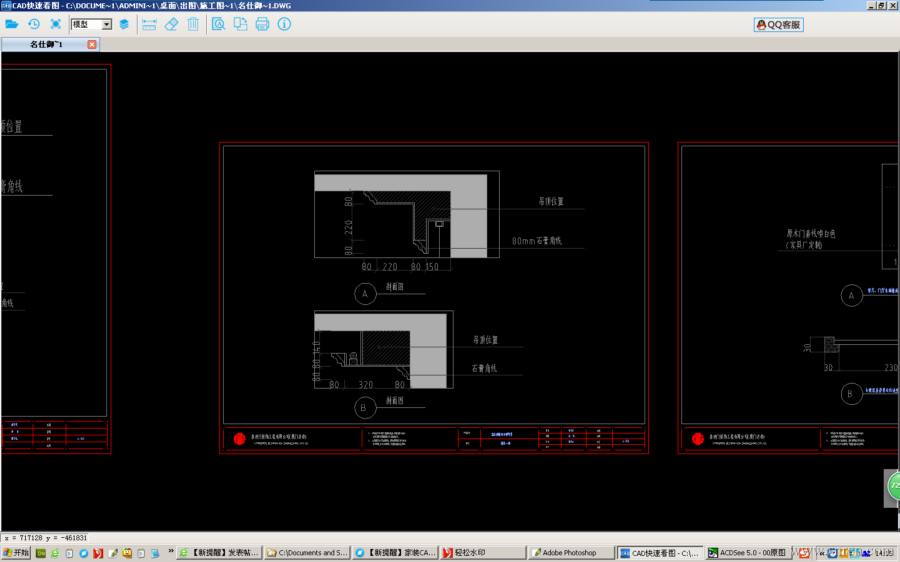Select the eraser tool

171,24
